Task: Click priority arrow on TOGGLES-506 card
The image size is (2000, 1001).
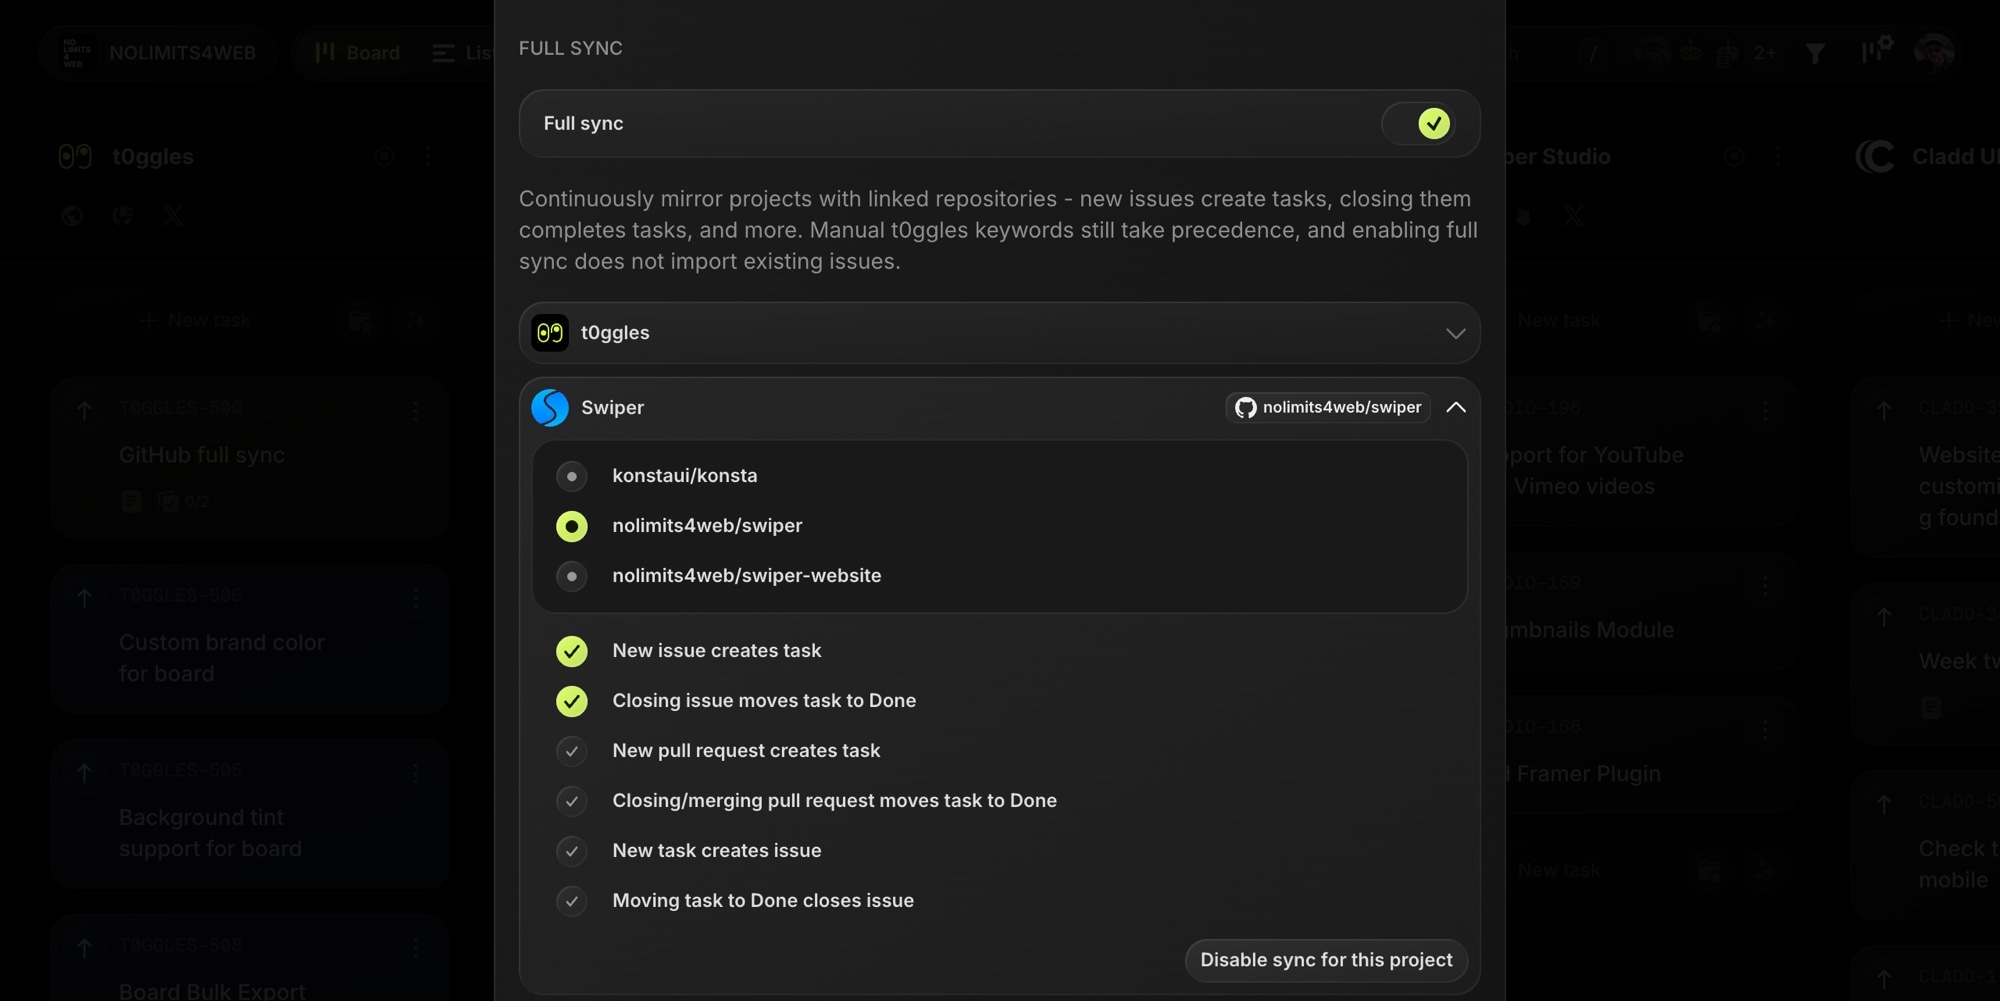Action: pos(84,597)
